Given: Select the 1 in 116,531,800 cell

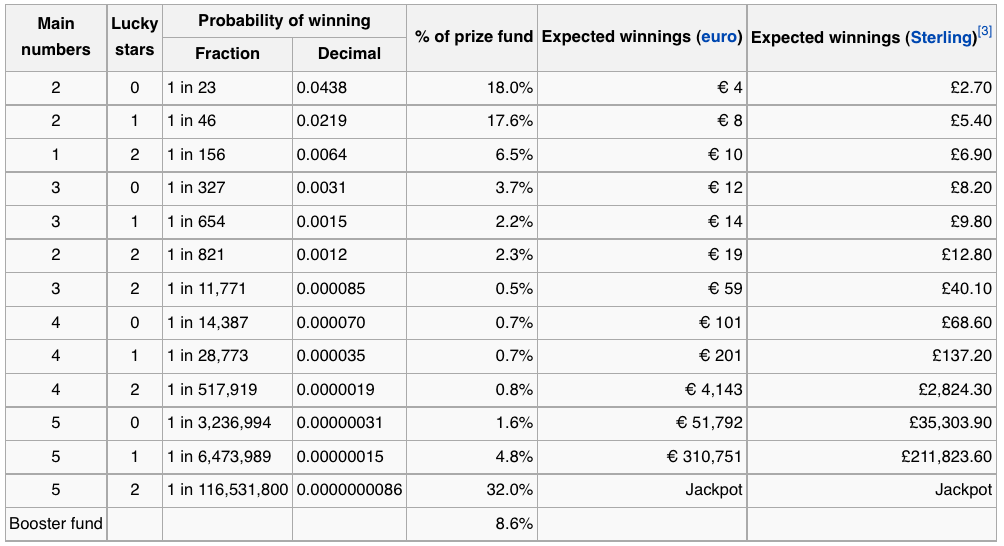Looking at the screenshot, I should pos(227,490).
